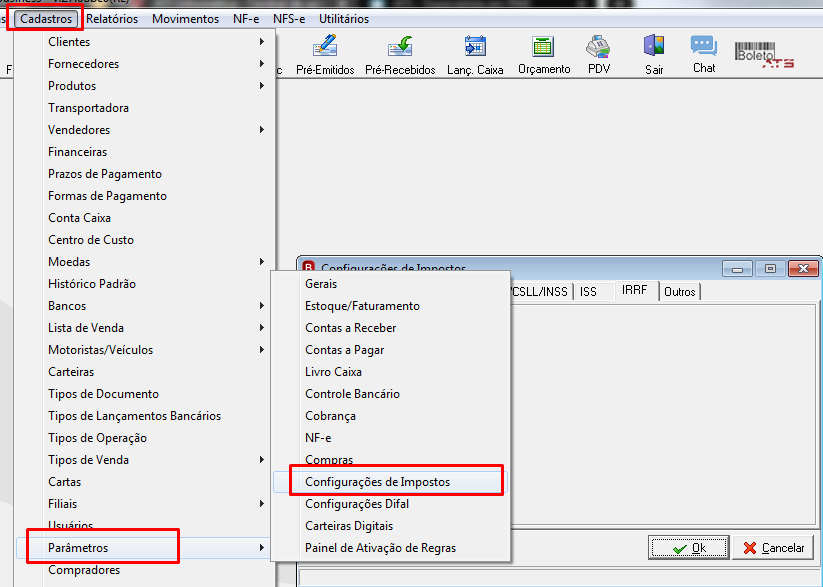Select Compradores menu entry
Image resolution: width=823 pixels, height=587 pixels.
(x=145, y=570)
